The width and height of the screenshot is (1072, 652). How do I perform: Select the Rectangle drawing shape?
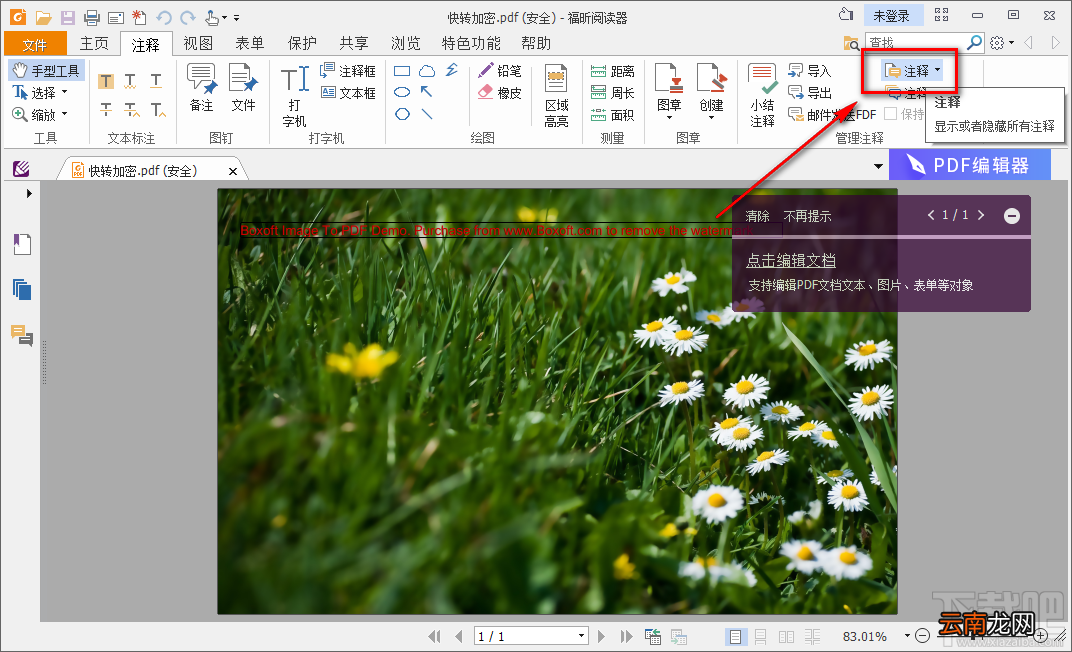tap(402, 70)
